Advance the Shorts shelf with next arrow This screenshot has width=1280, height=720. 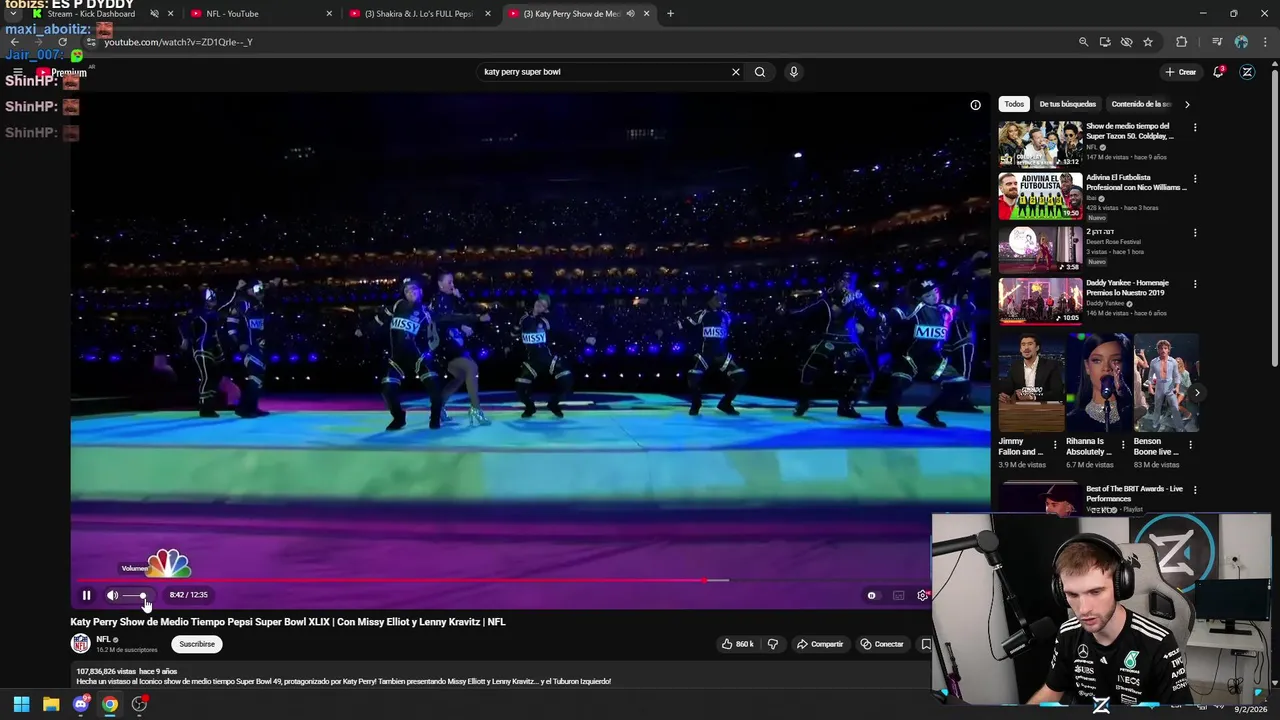click(1197, 392)
